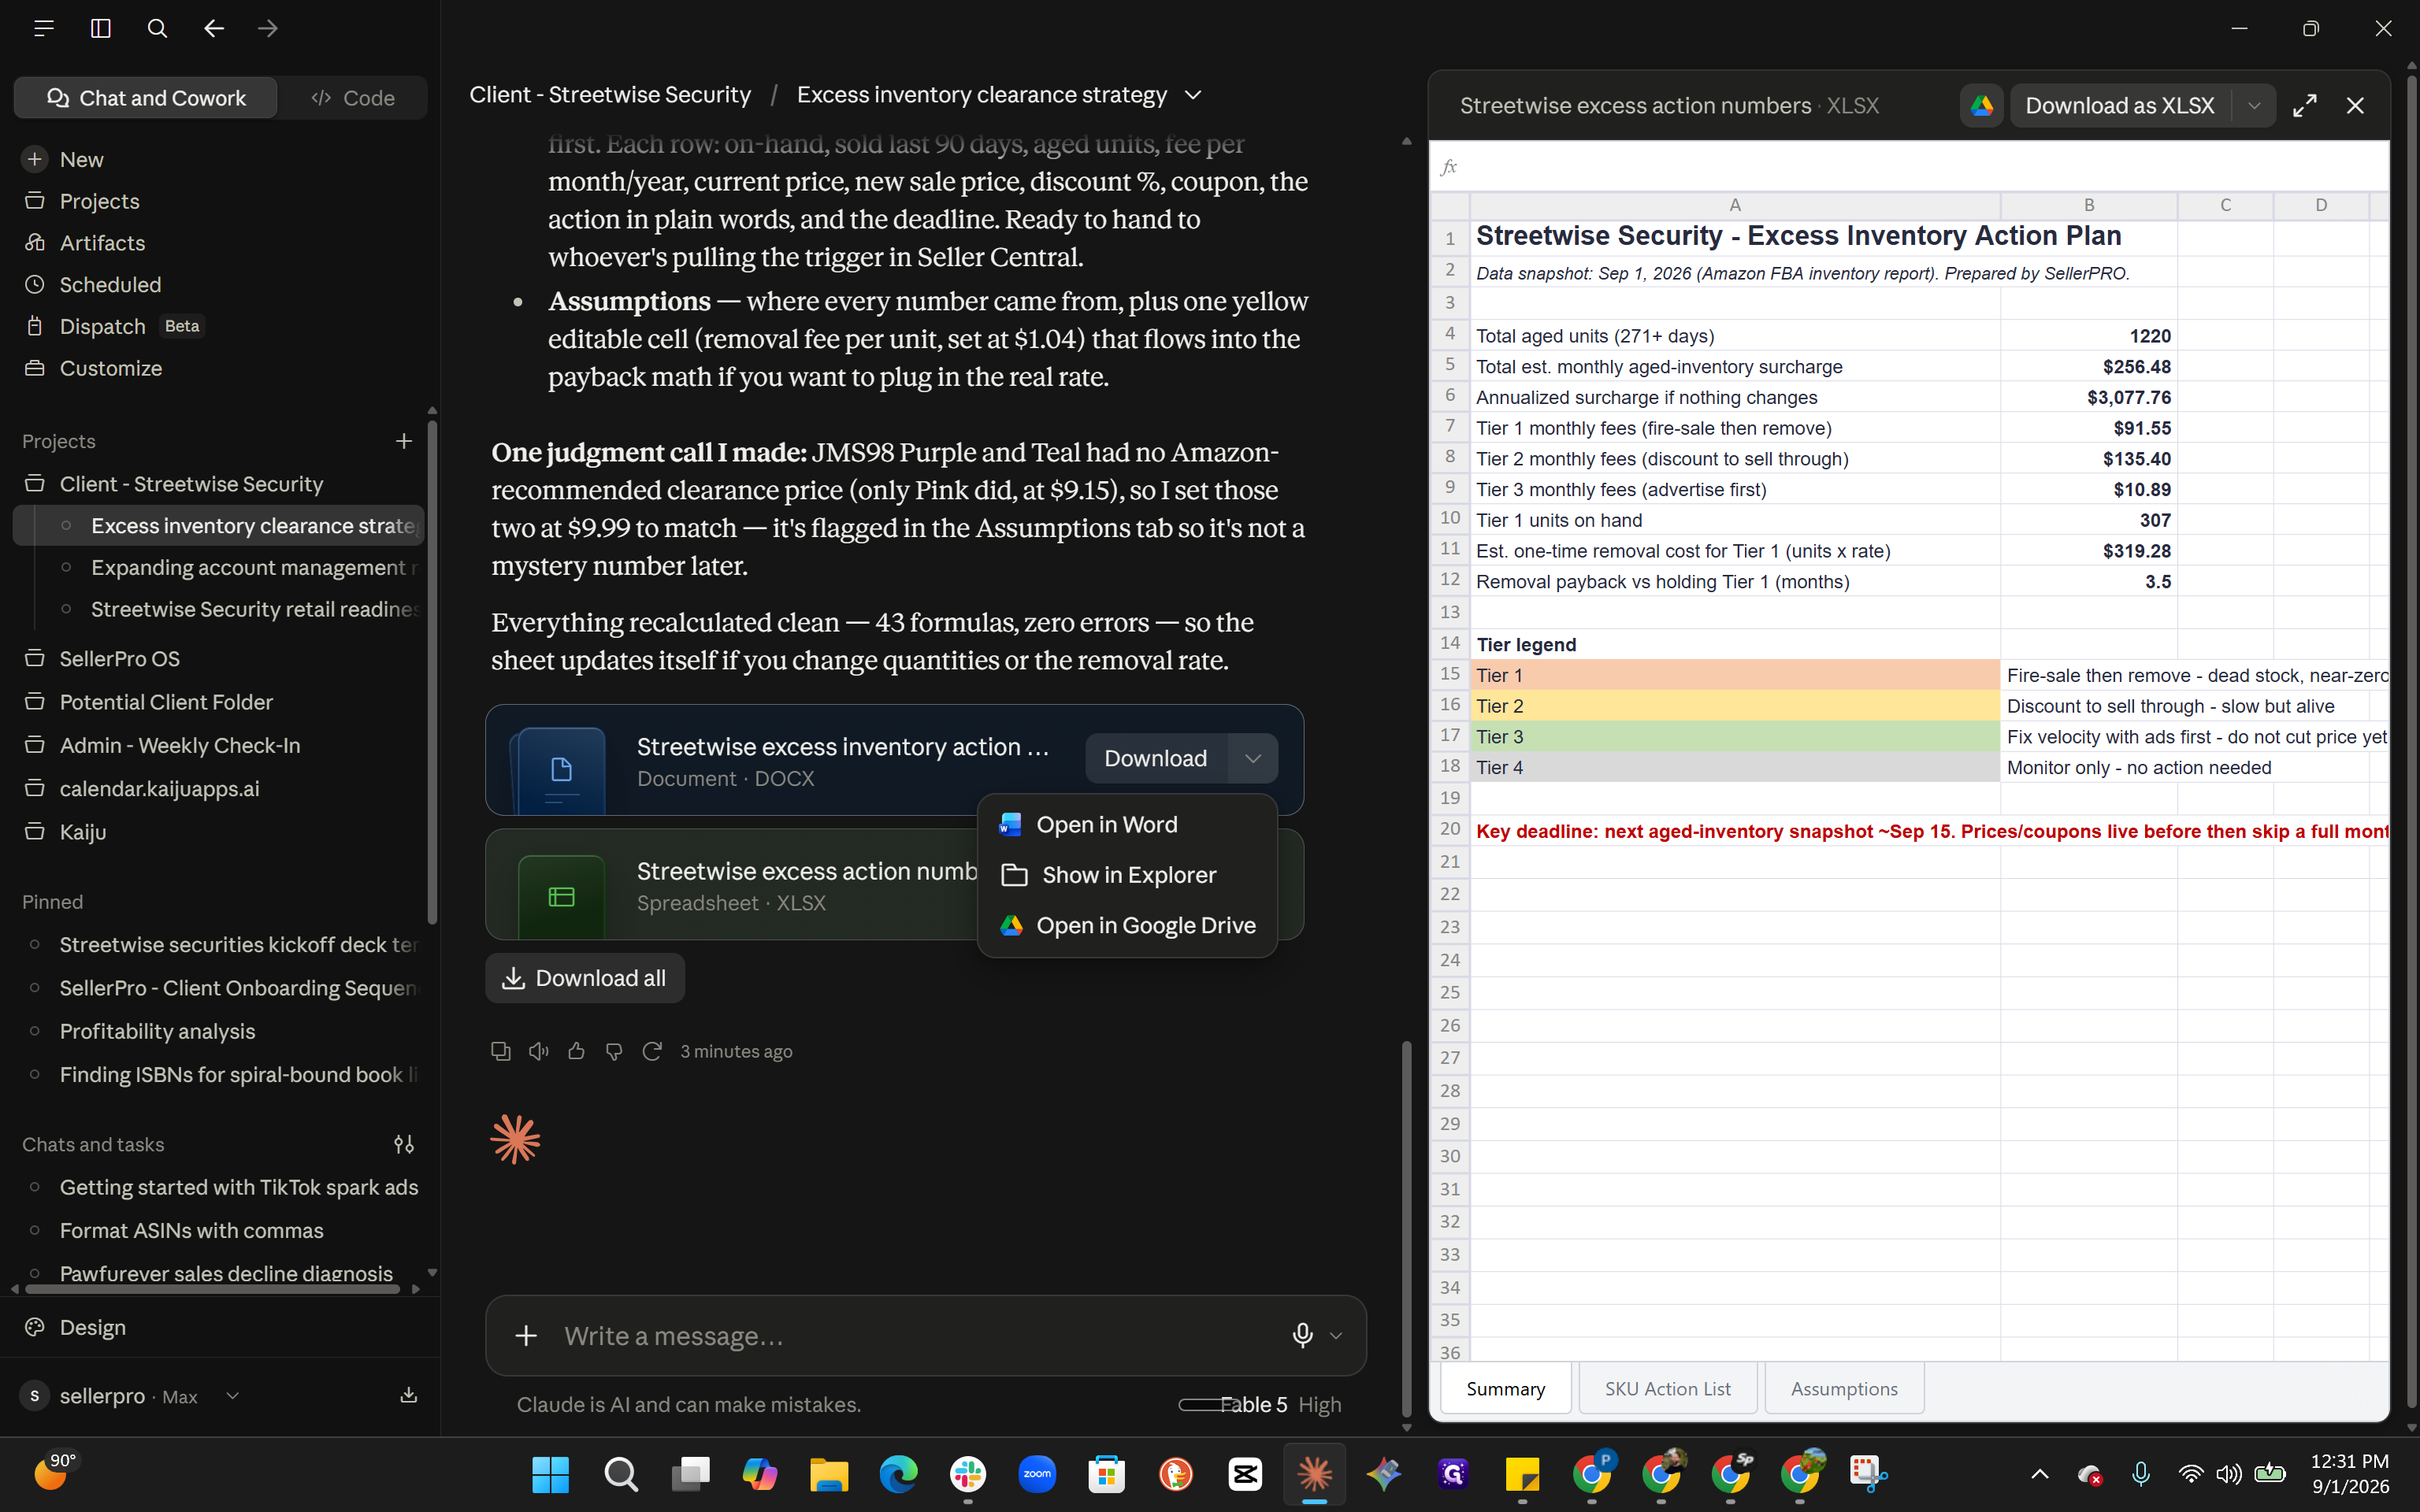Open the Chats and tasks filter icon
The width and height of the screenshot is (2420, 1512).
[404, 1144]
